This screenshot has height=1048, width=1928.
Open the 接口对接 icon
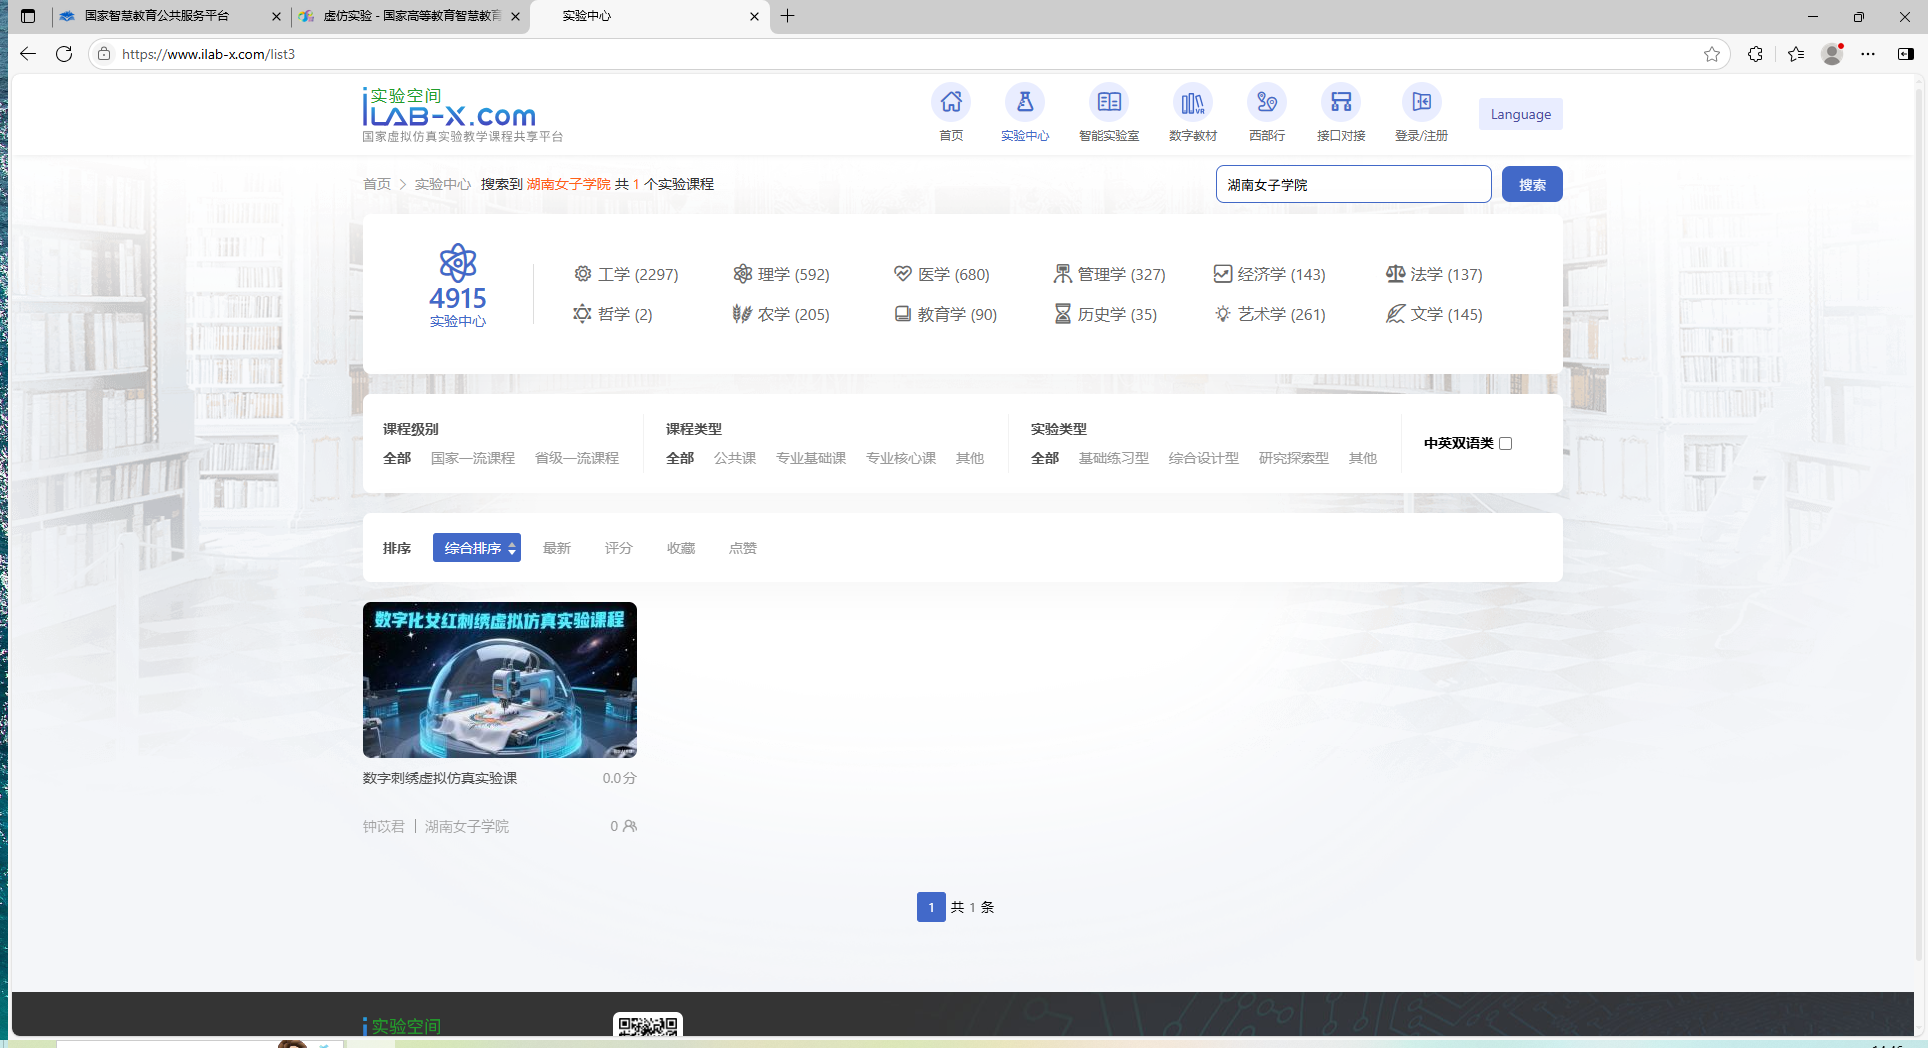pyautogui.click(x=1340, y=103)
